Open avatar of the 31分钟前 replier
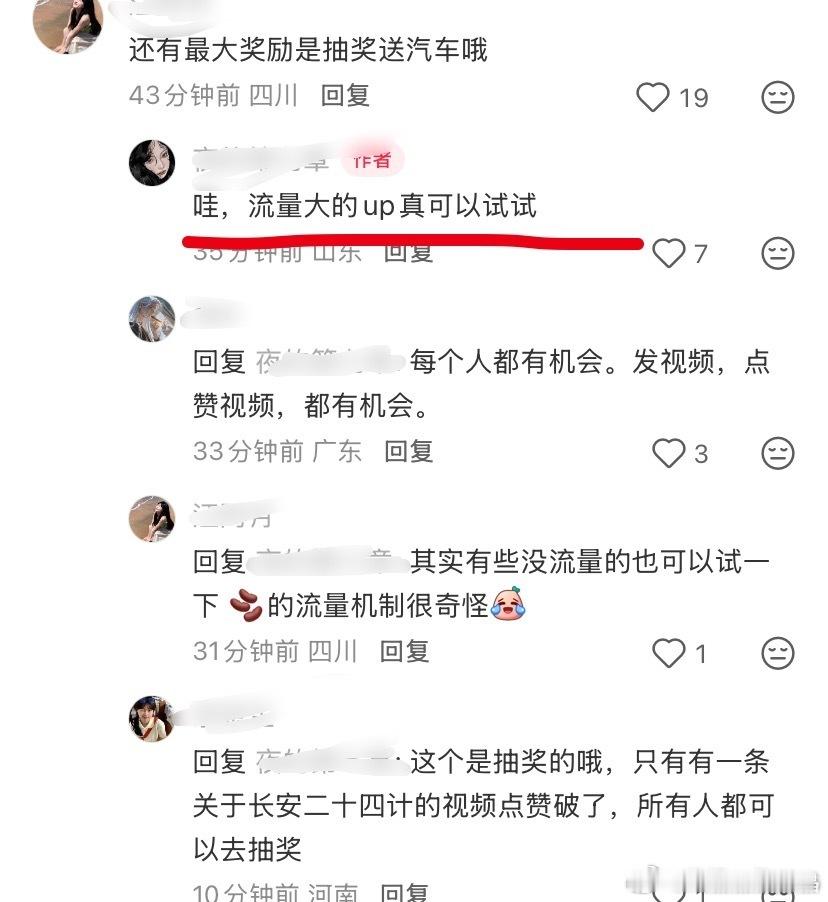This screenshot has height=902, width=828. [152, 518]
